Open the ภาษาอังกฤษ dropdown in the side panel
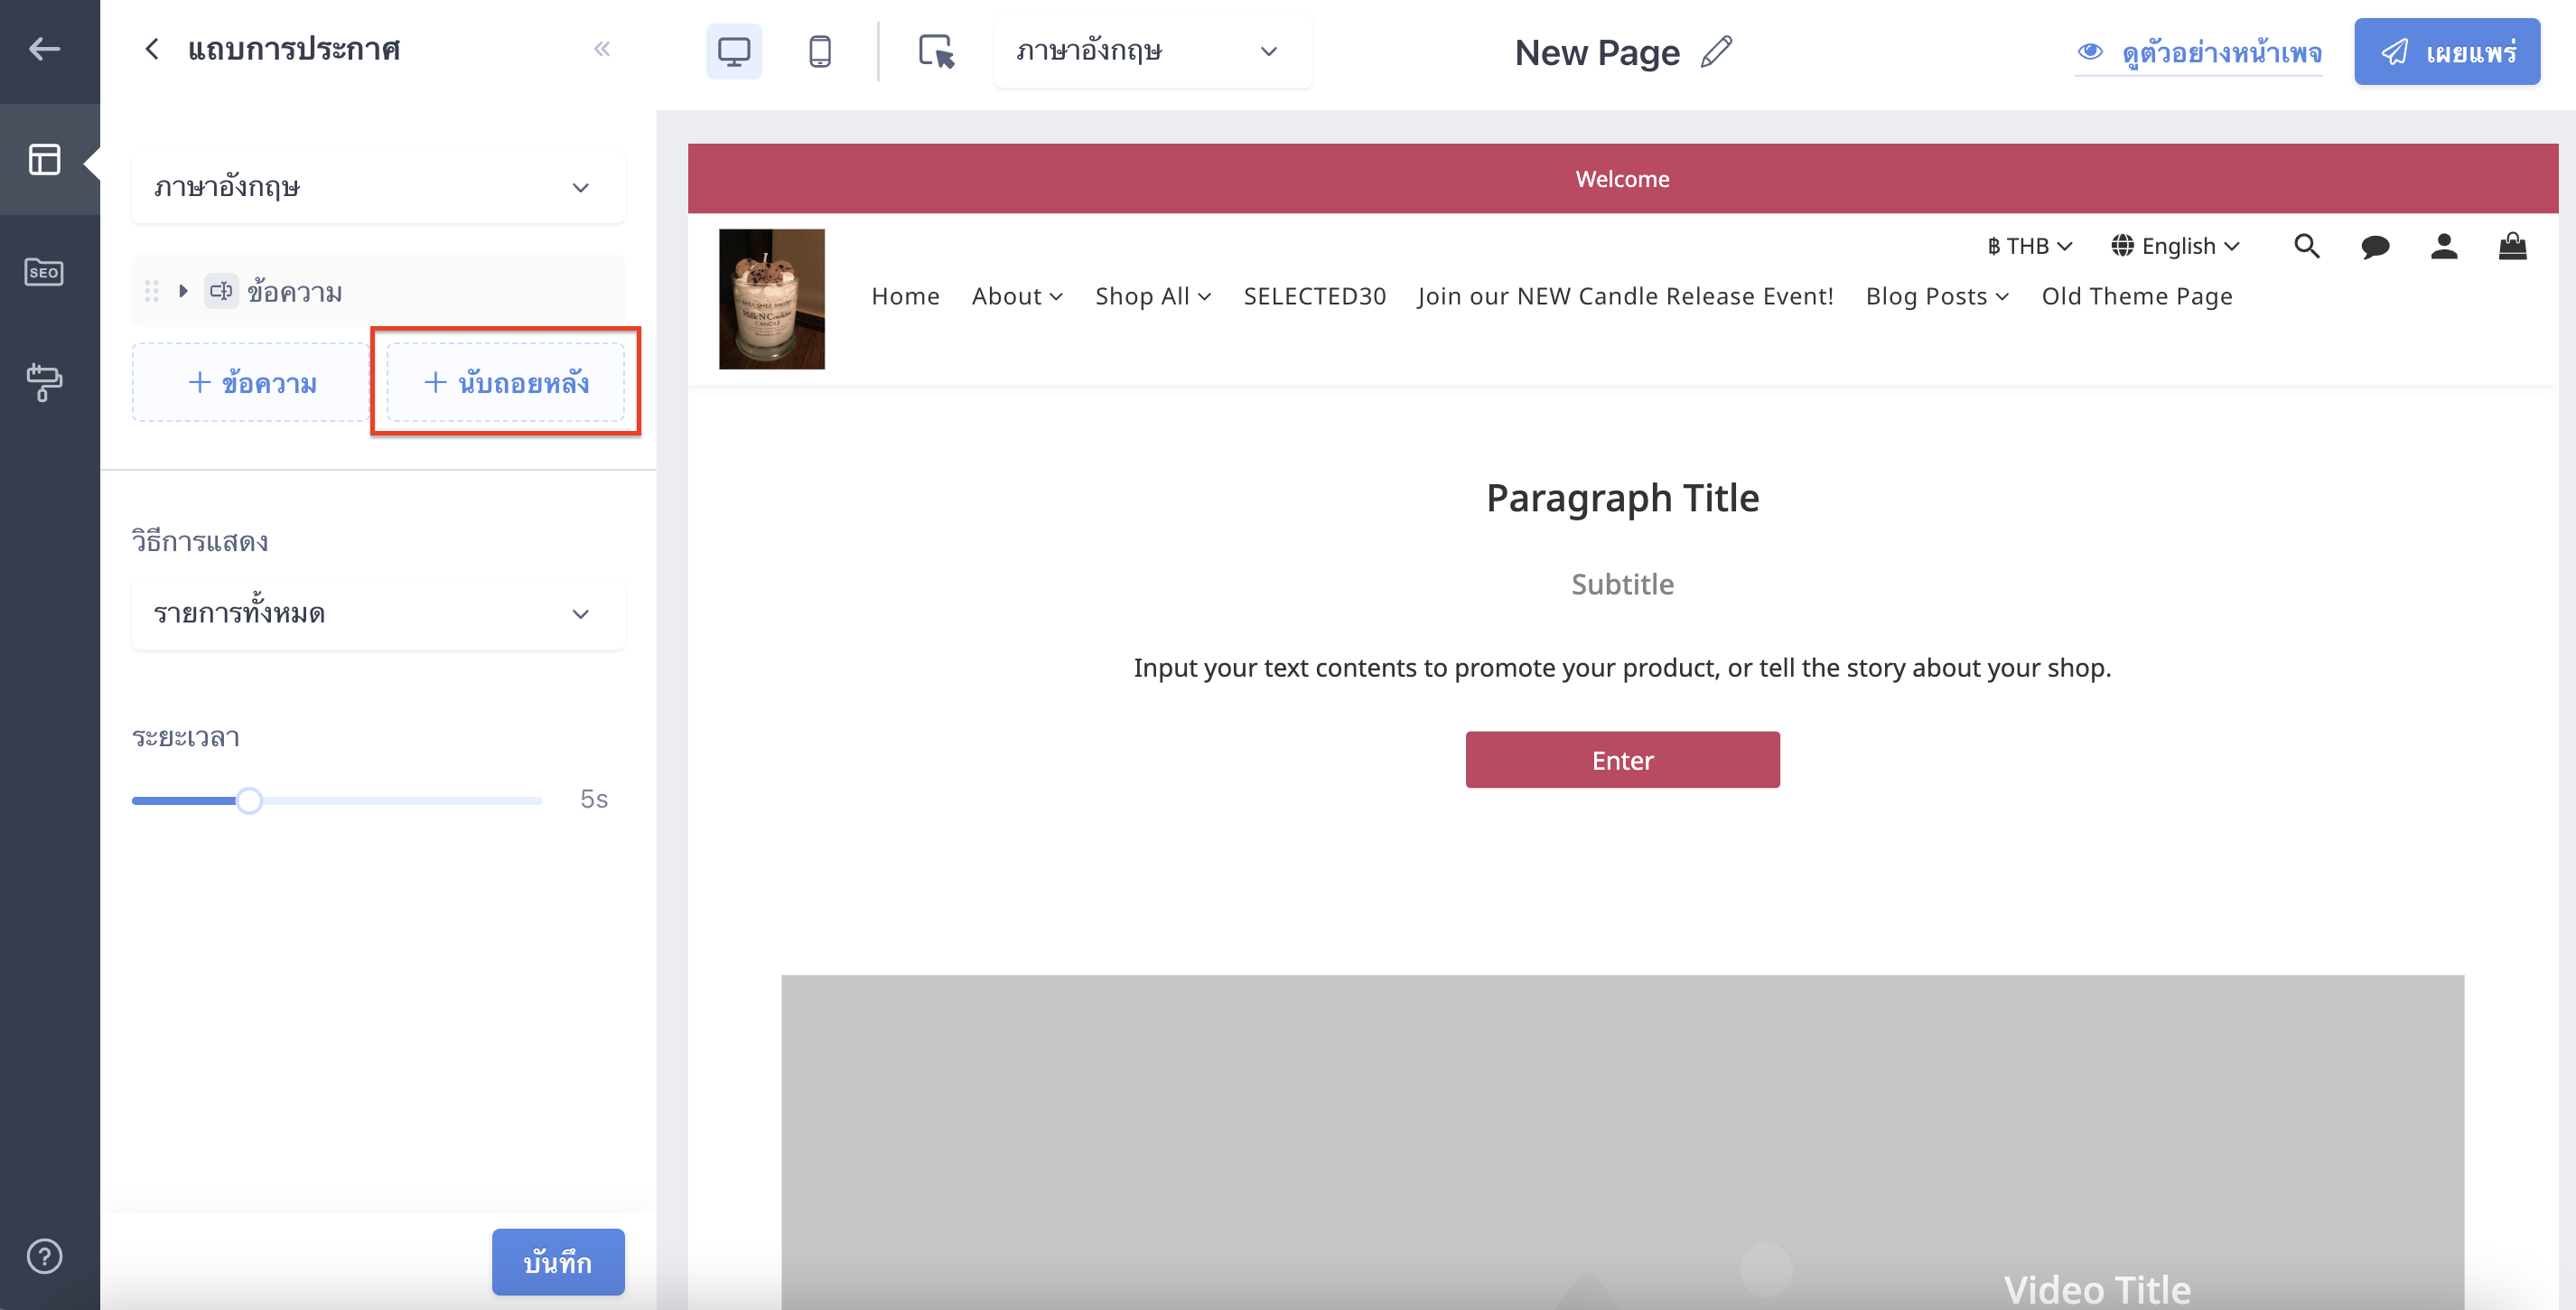 click(378, 187)
